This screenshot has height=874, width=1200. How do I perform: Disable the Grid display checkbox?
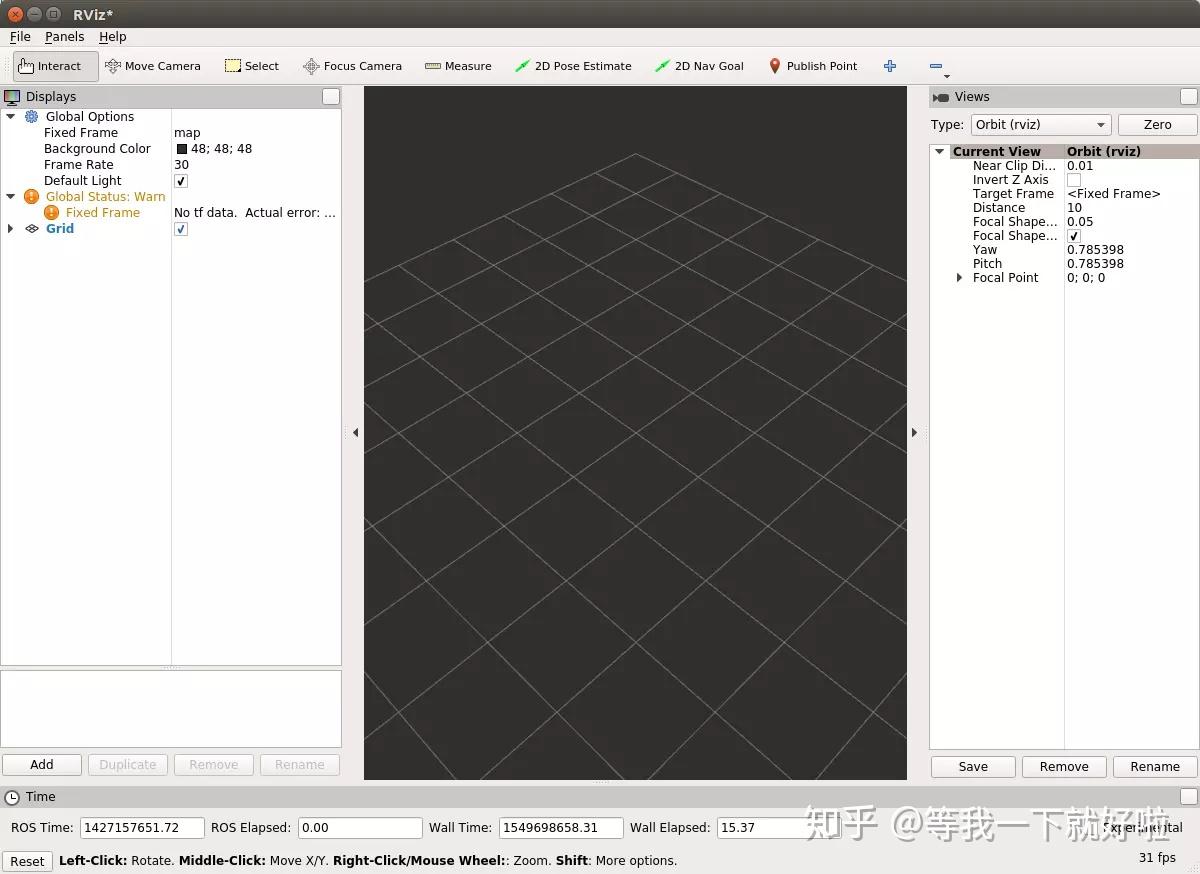tap(181, 229)
